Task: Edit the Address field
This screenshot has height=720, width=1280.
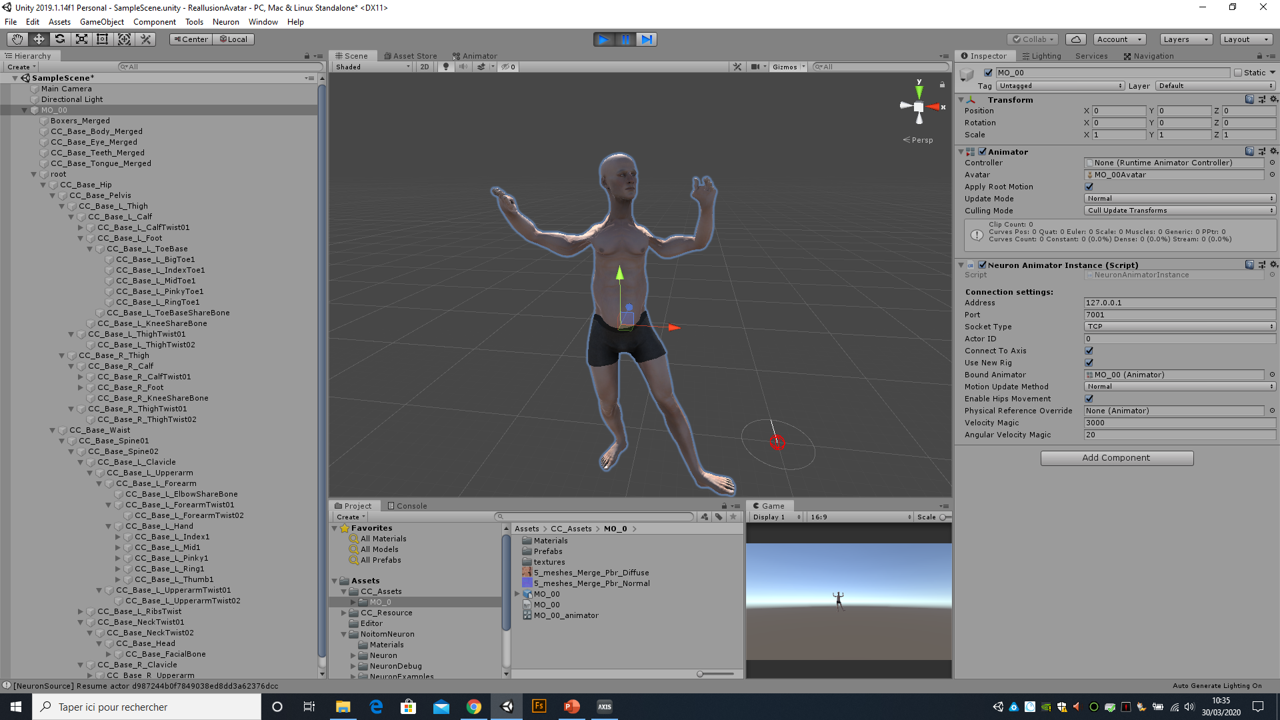Action: 1180,303
